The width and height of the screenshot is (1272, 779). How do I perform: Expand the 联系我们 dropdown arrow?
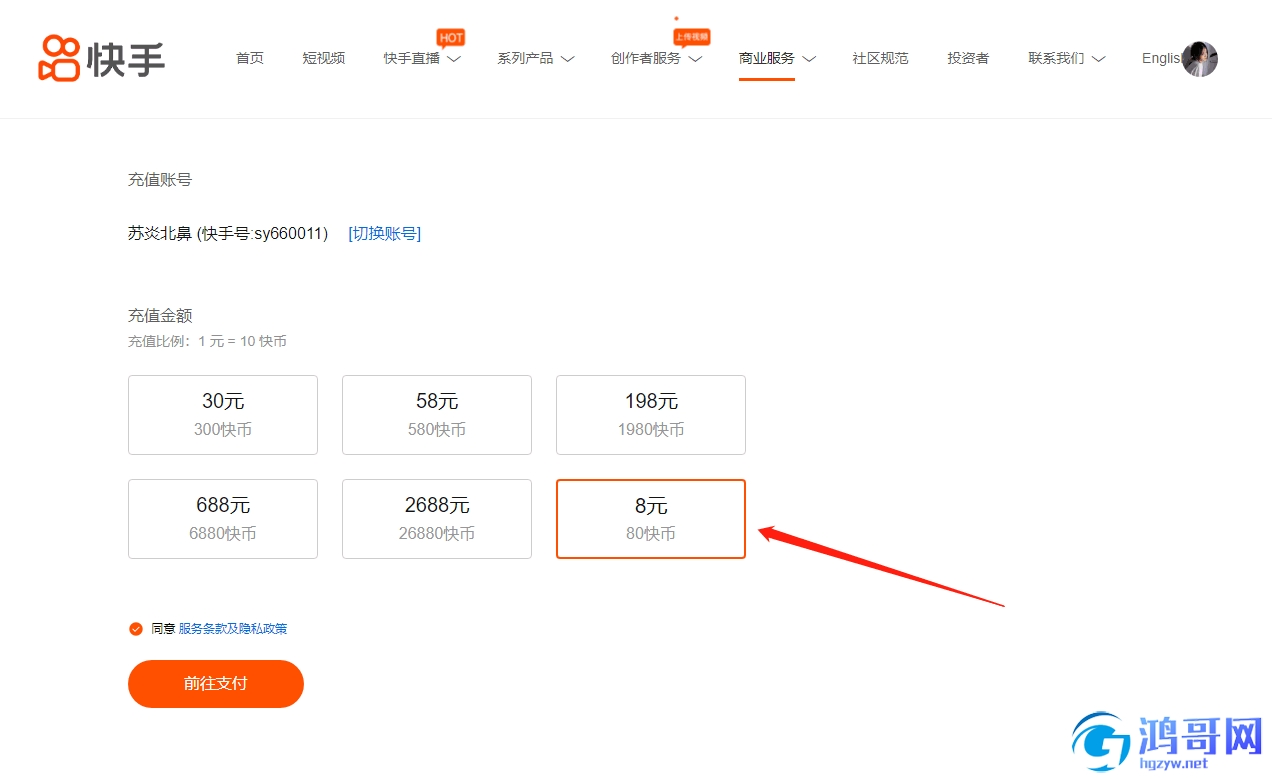coord(1098,59)
